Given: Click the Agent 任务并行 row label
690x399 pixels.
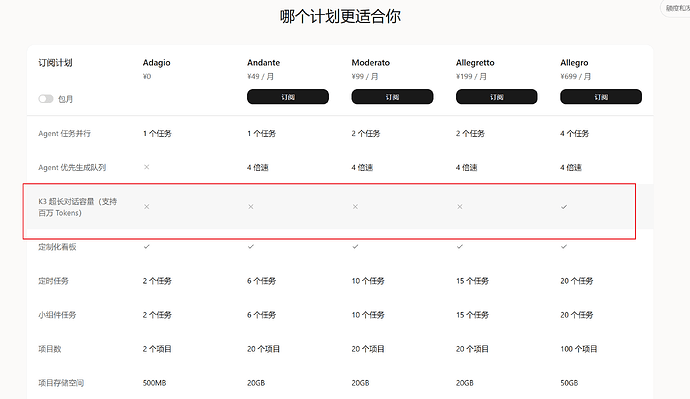Looking at the screenshot, I should click(64, 133).
